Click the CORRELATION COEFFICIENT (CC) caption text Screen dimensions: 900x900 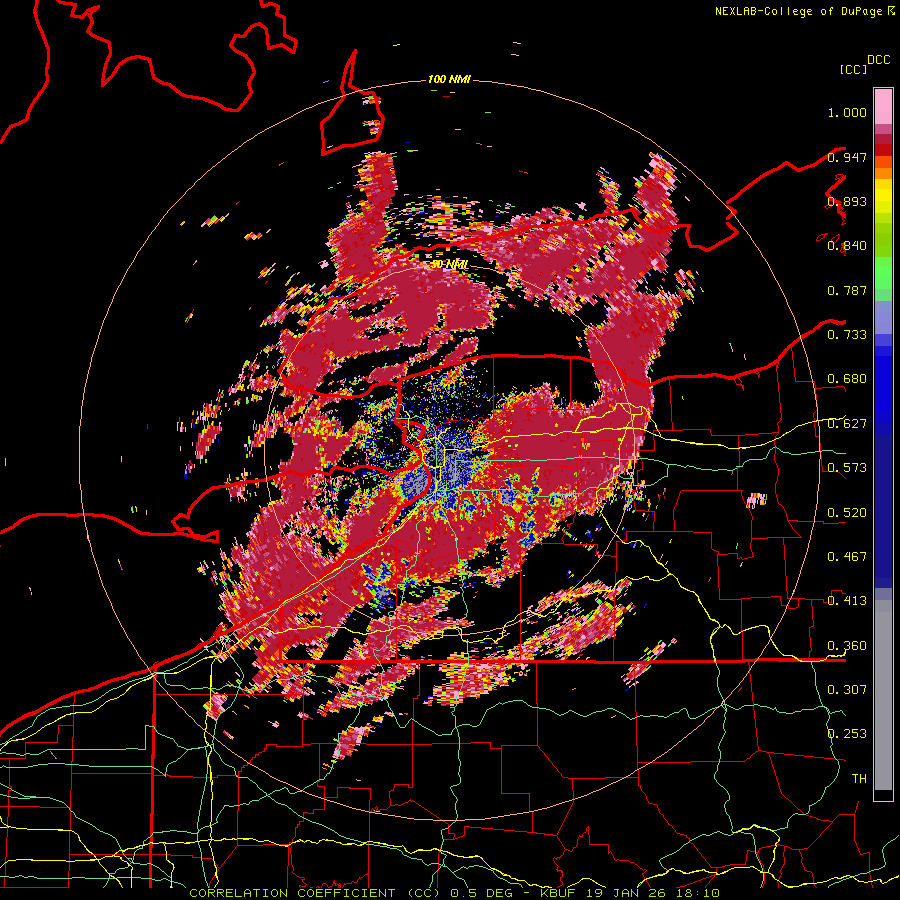(315, 893)
